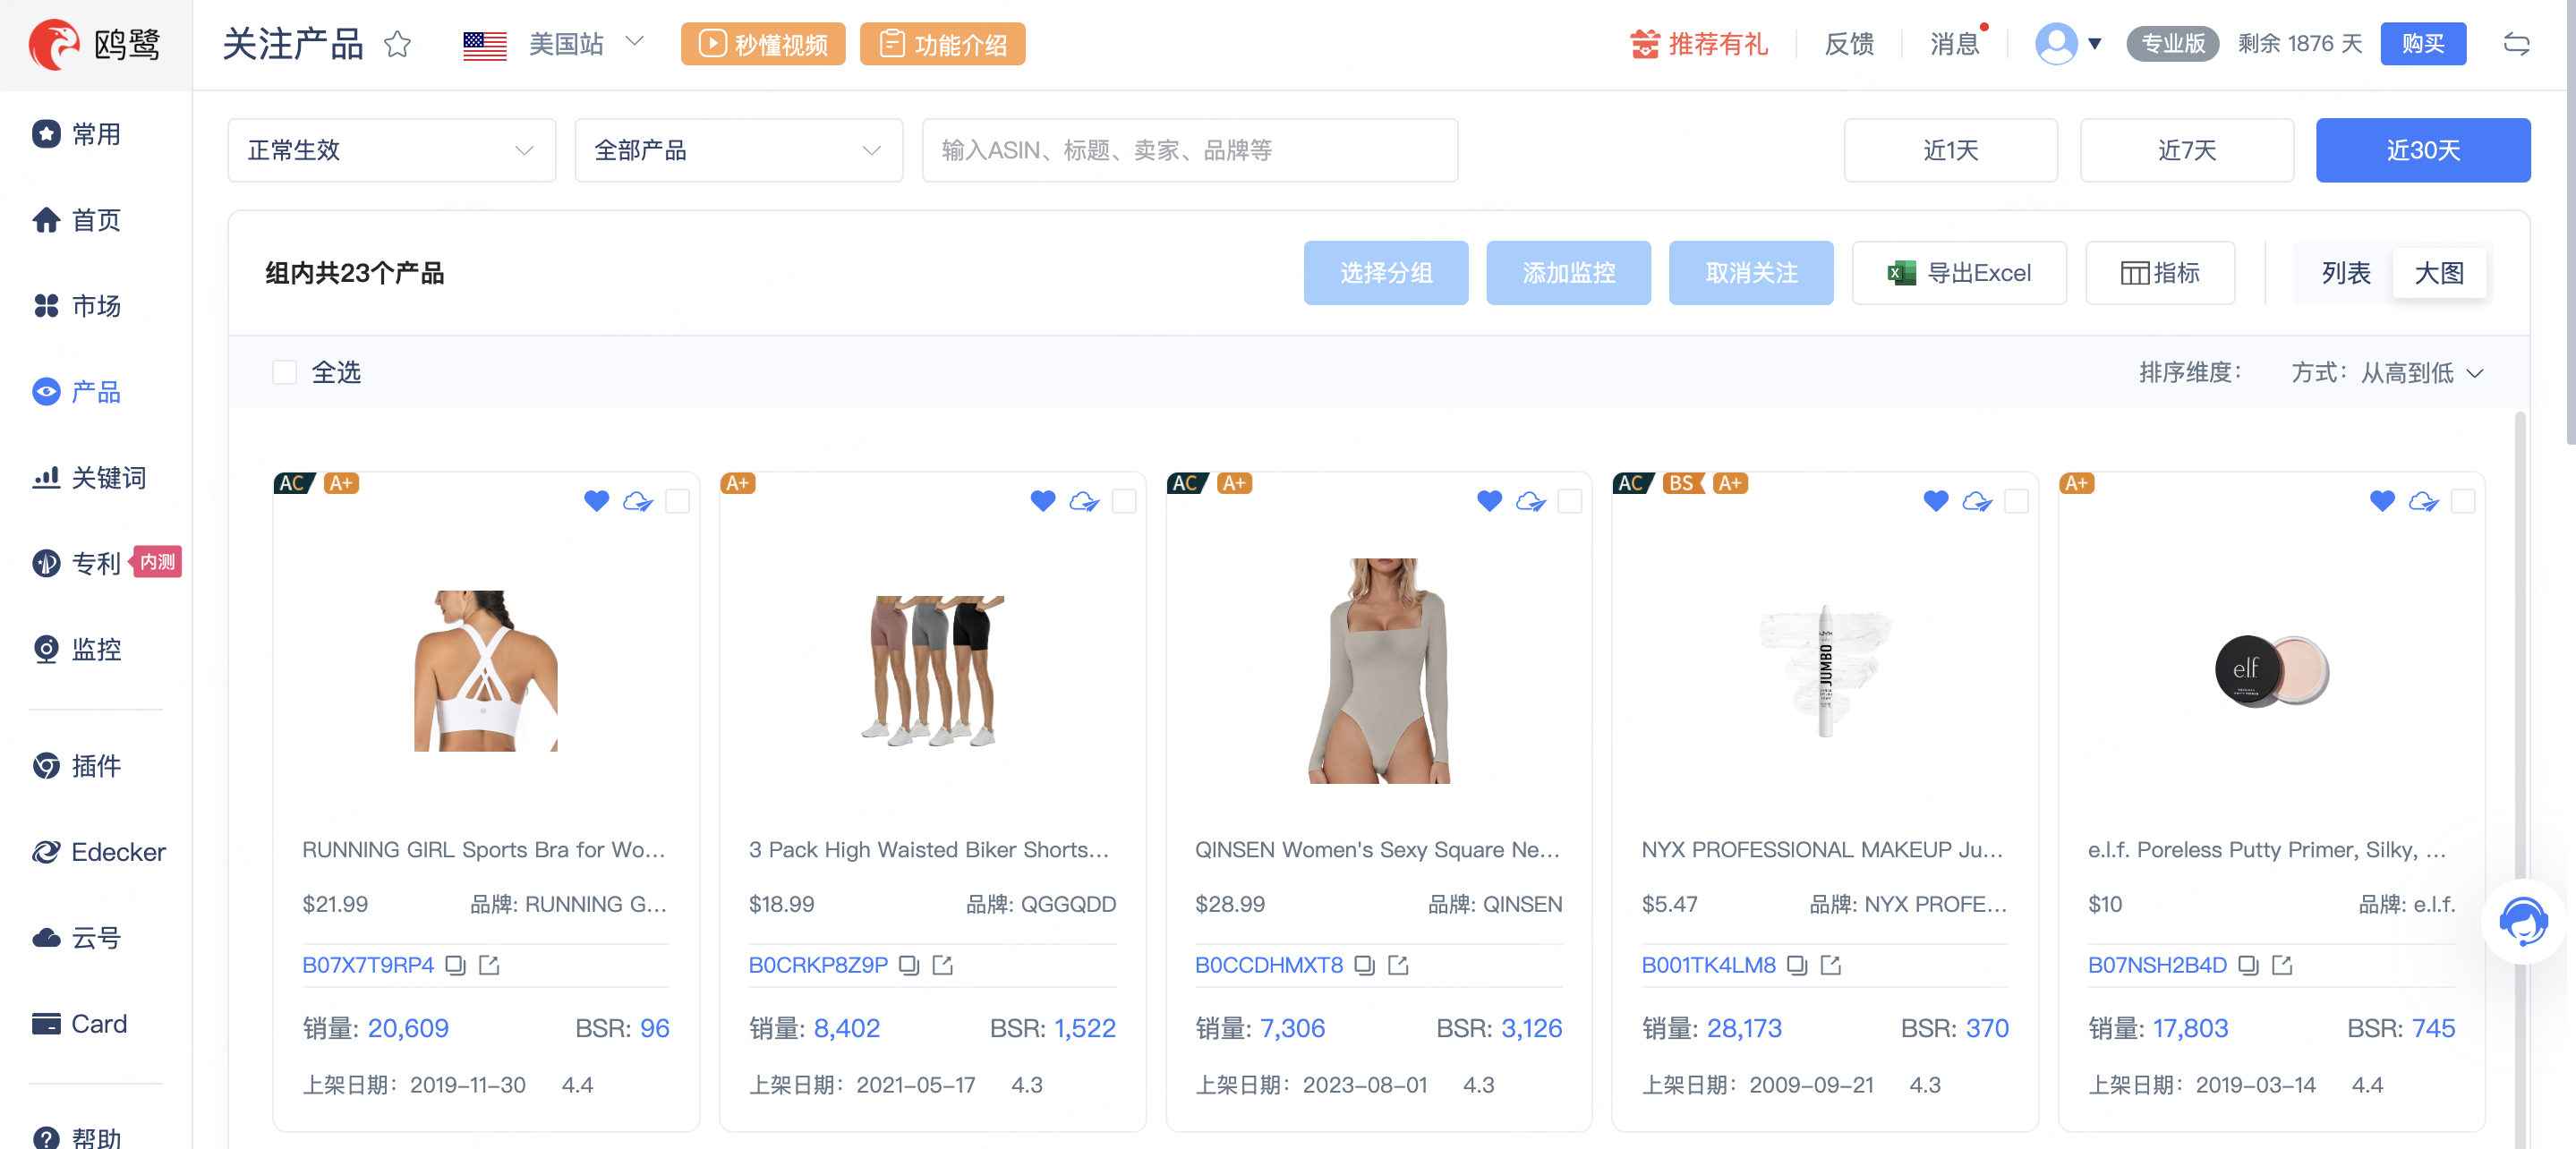Click the 购买 button
Image resolution: width=2576 pixels, height=1149 pixels.
[x=2422, y=44]
